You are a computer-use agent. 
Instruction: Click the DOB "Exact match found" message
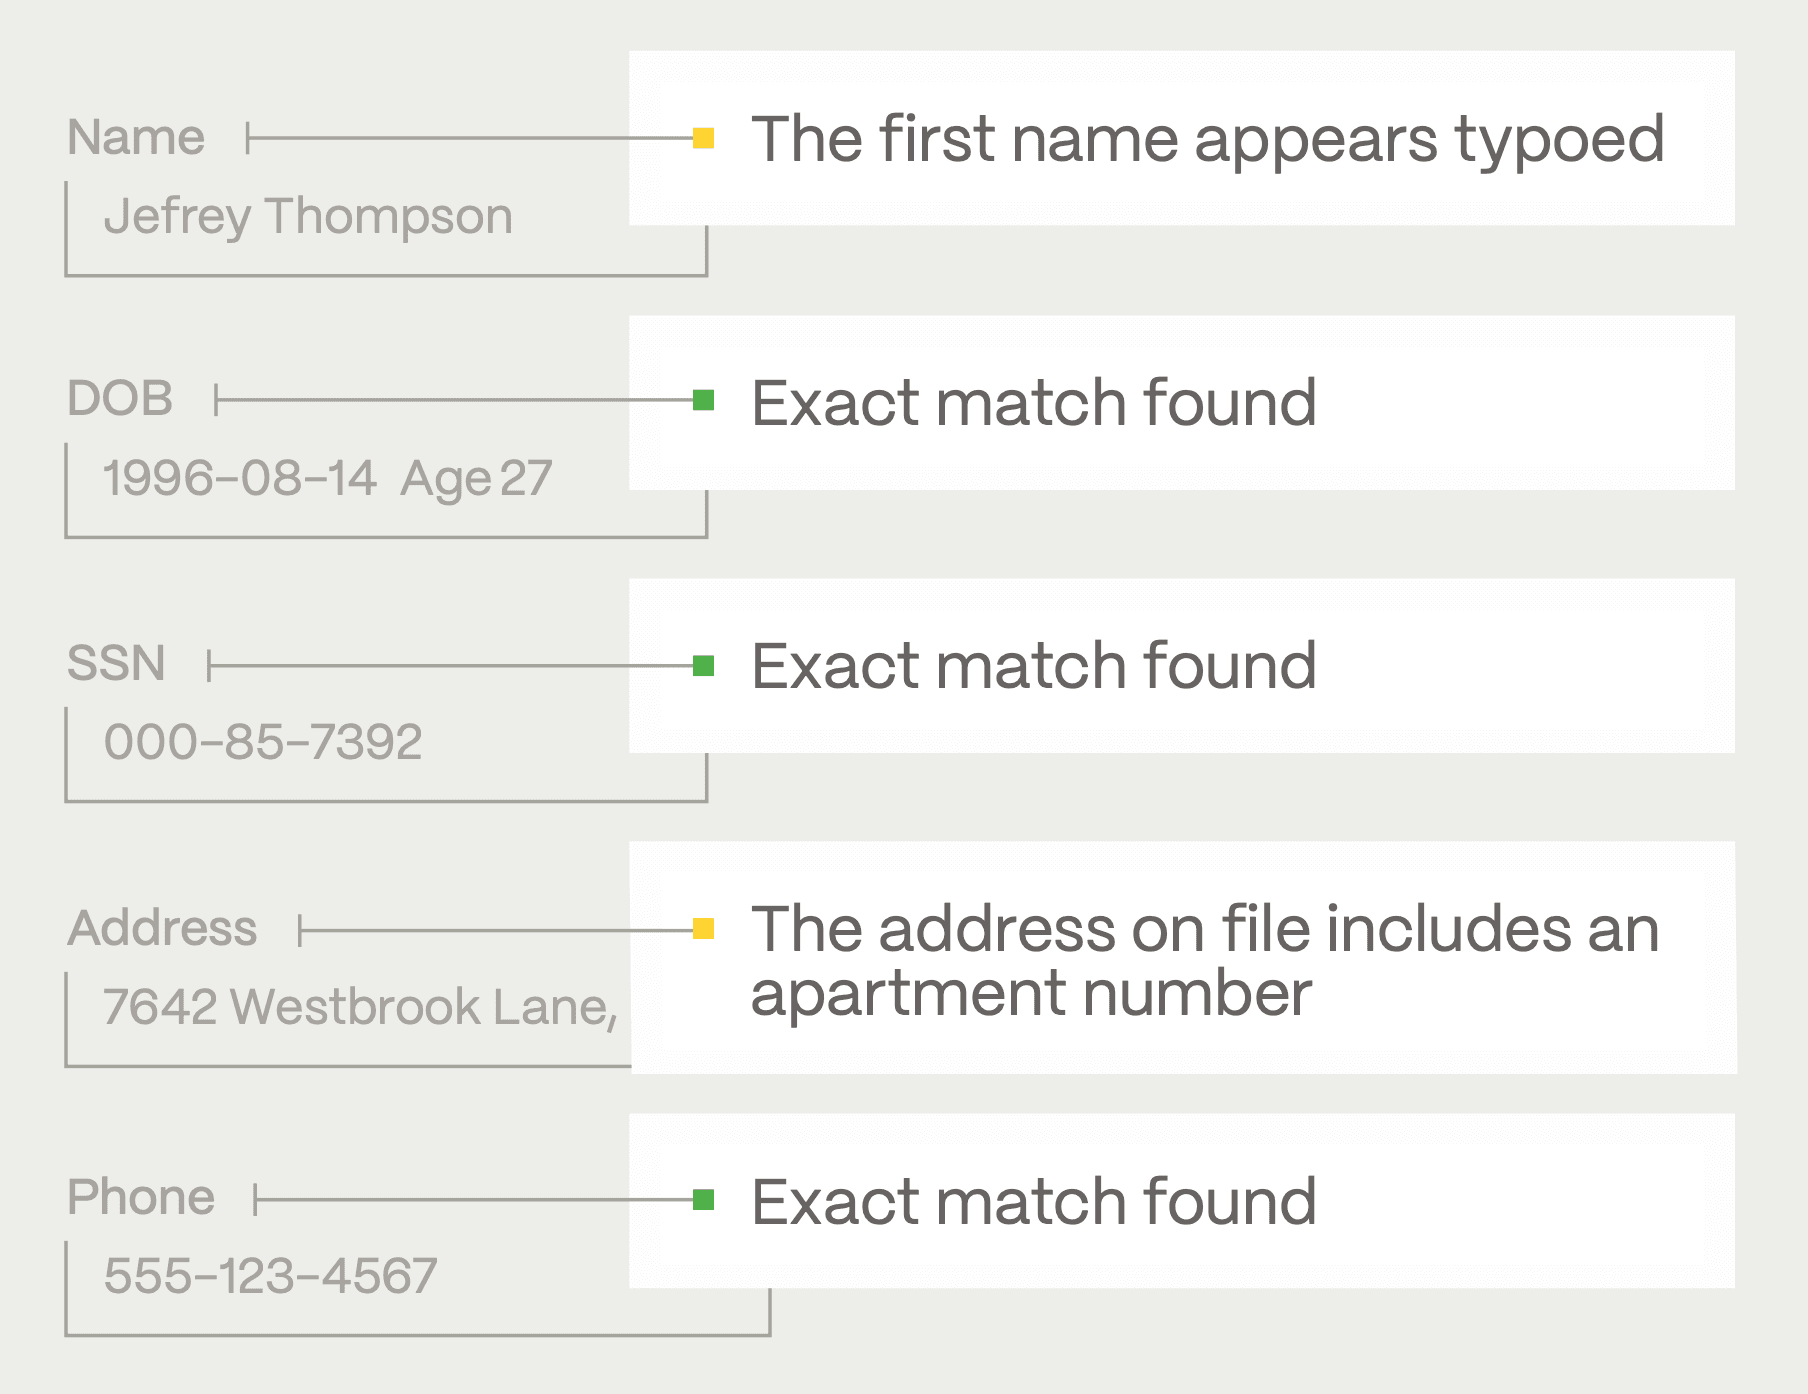coord(1033,402)
